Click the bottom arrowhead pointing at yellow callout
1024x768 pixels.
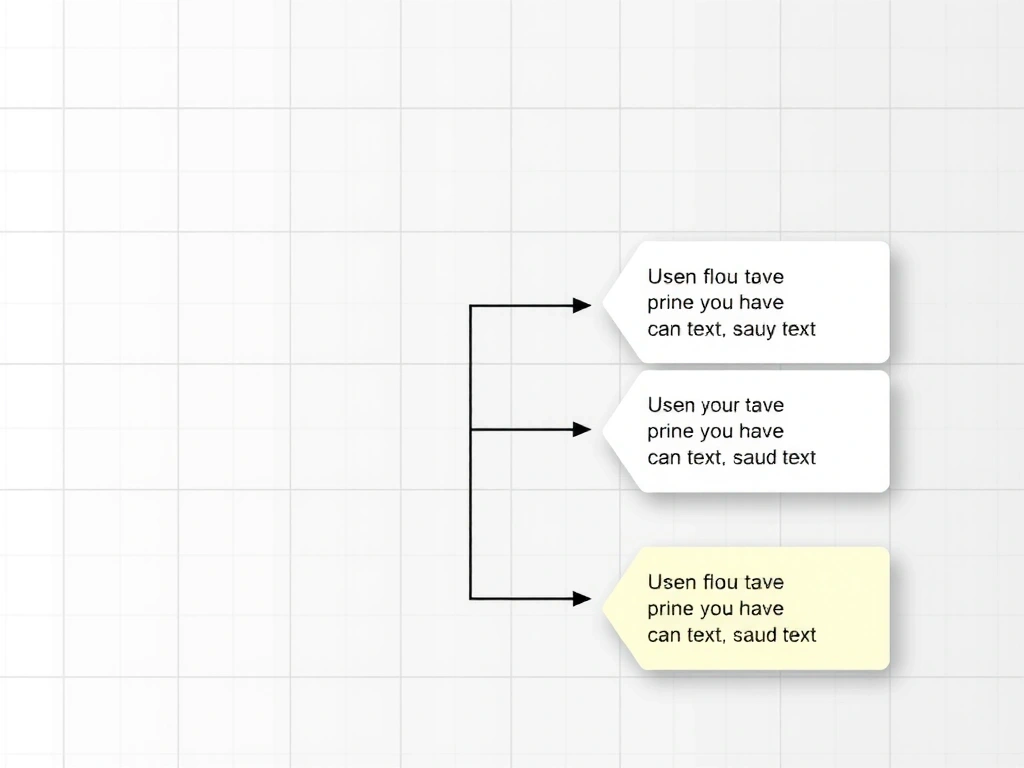582,598
